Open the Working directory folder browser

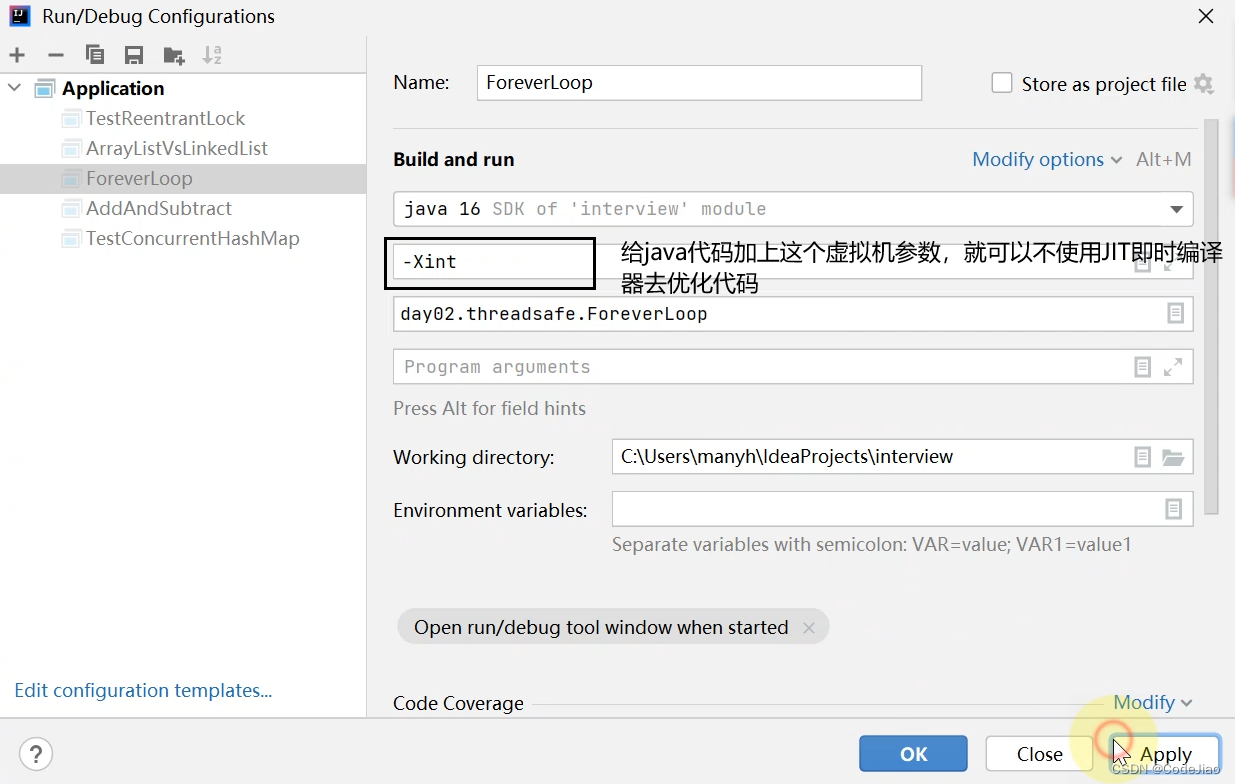point(1172,457)
